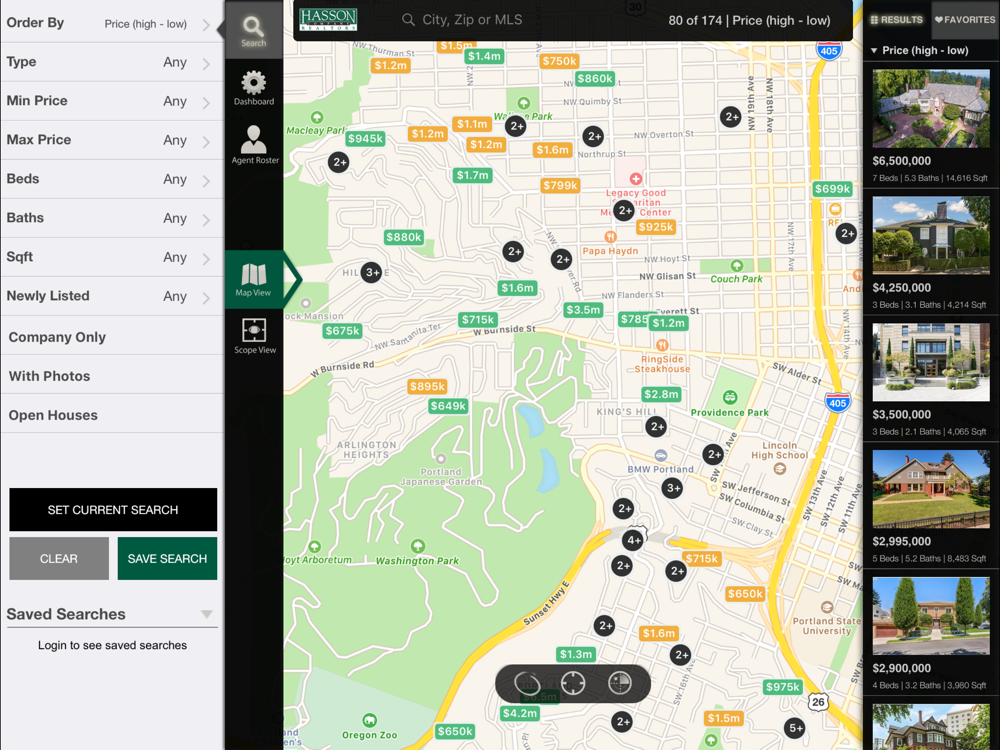
Task: Click the Save Search button
Action: coord(167,559)
